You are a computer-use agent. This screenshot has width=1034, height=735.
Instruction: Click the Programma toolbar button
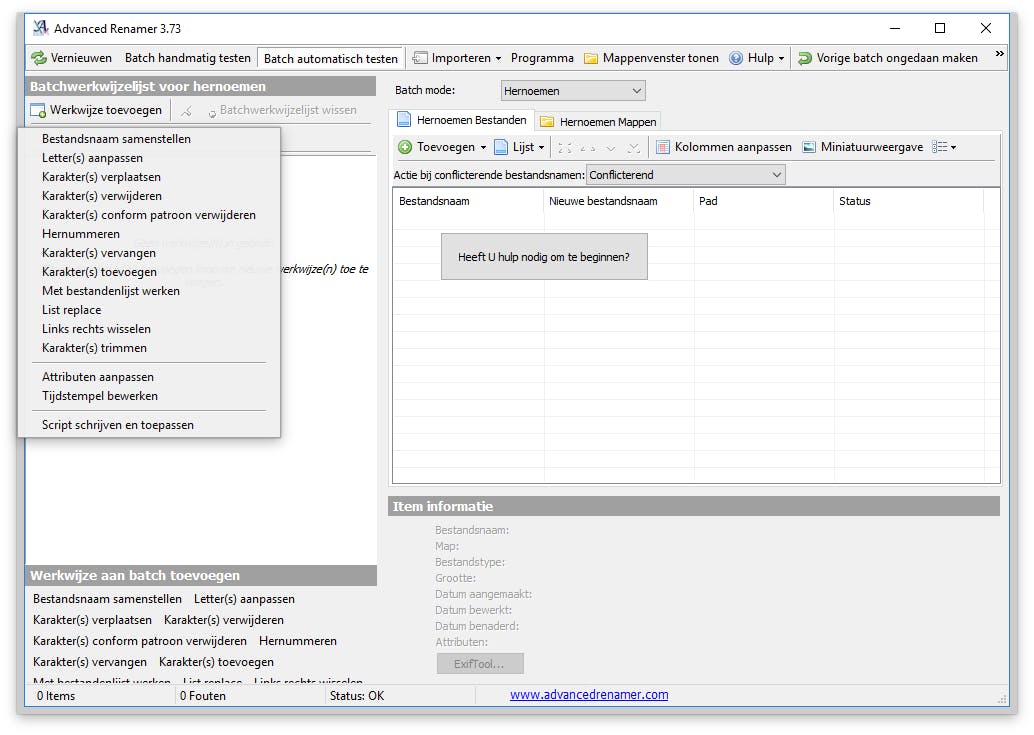tap(542, 58)
